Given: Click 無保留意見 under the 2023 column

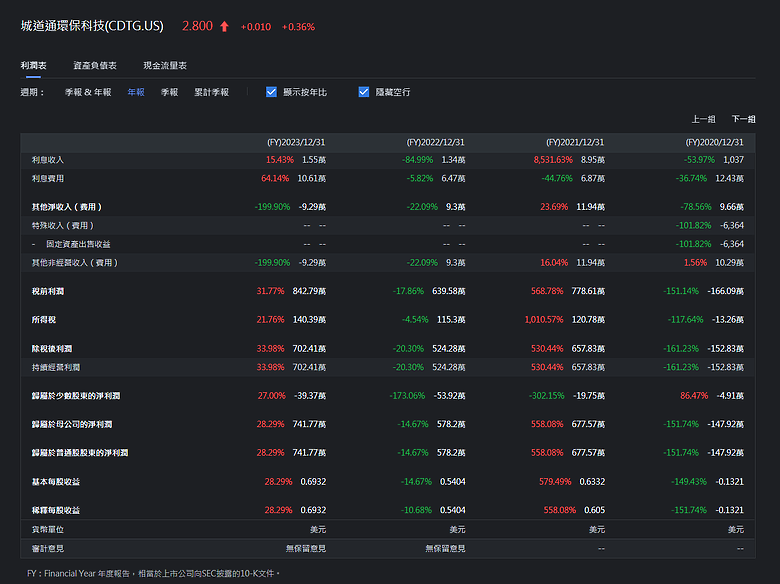Looking at the screenshot, I should point(305,548).
